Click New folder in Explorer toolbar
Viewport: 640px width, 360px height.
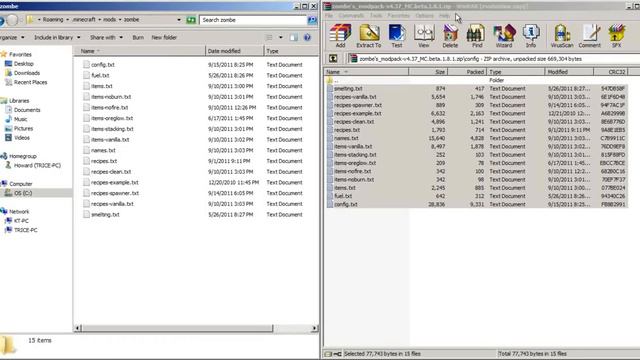click(164, 38)
